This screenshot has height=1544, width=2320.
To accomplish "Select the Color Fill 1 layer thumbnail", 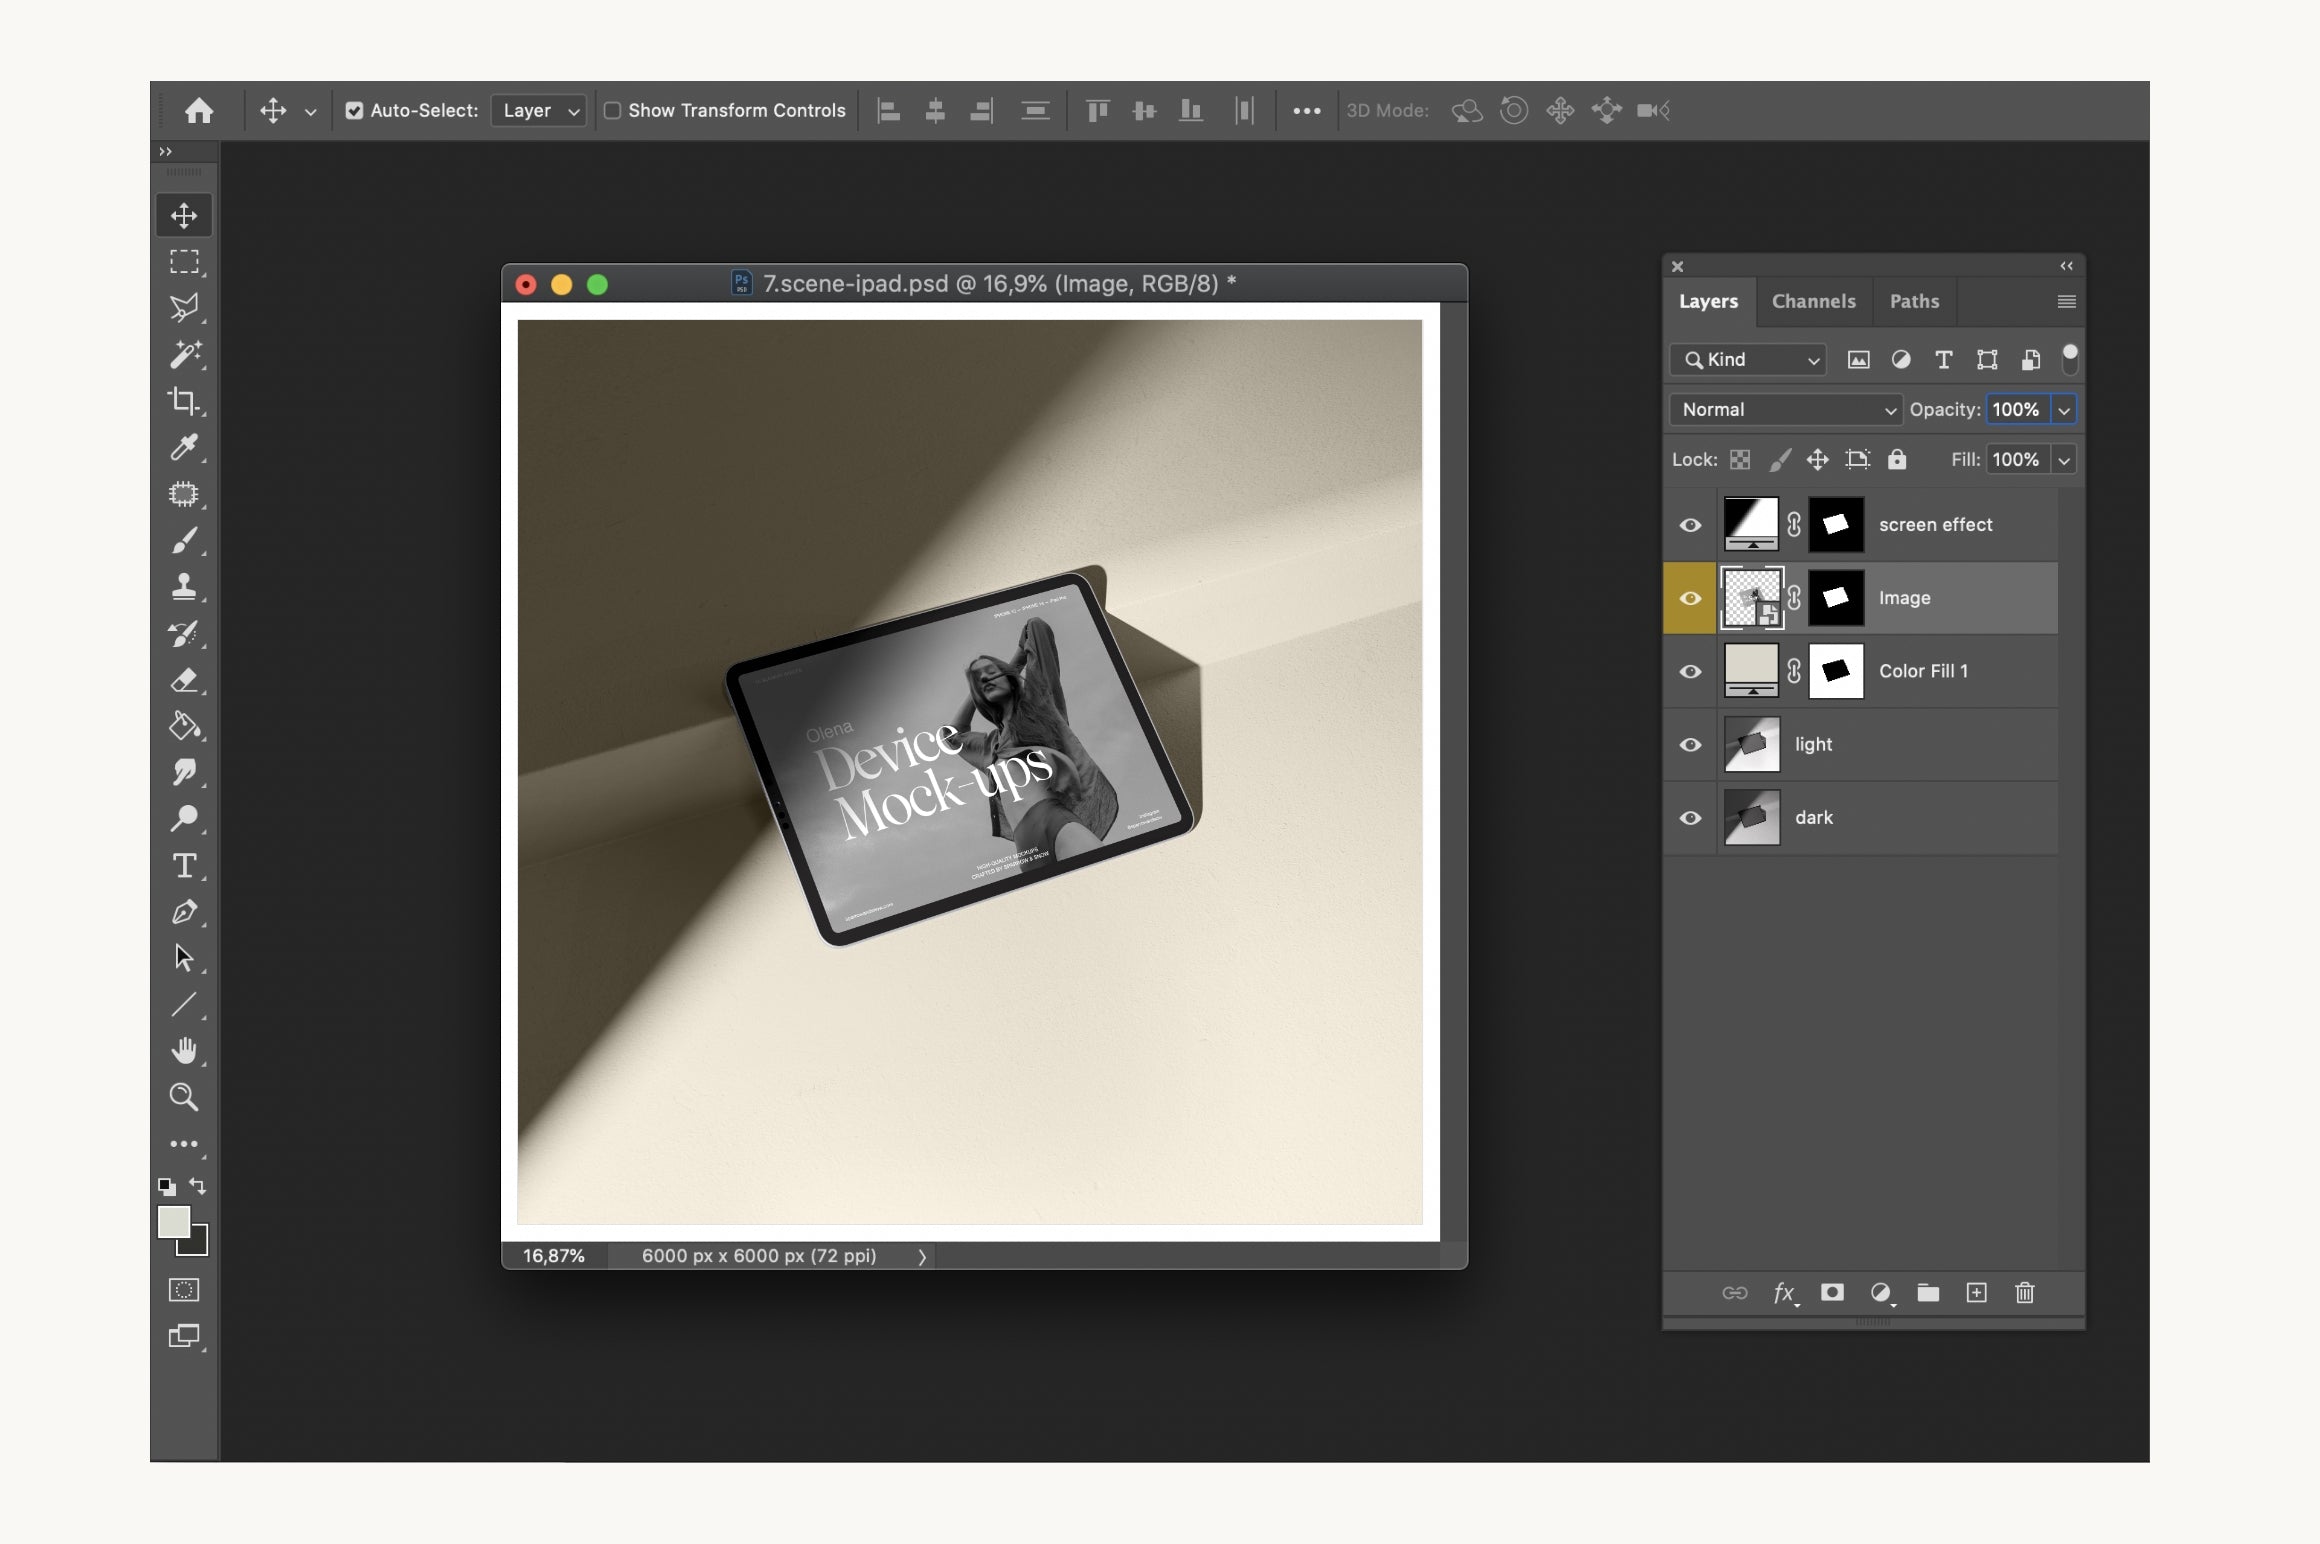I will coord(1748,670).
